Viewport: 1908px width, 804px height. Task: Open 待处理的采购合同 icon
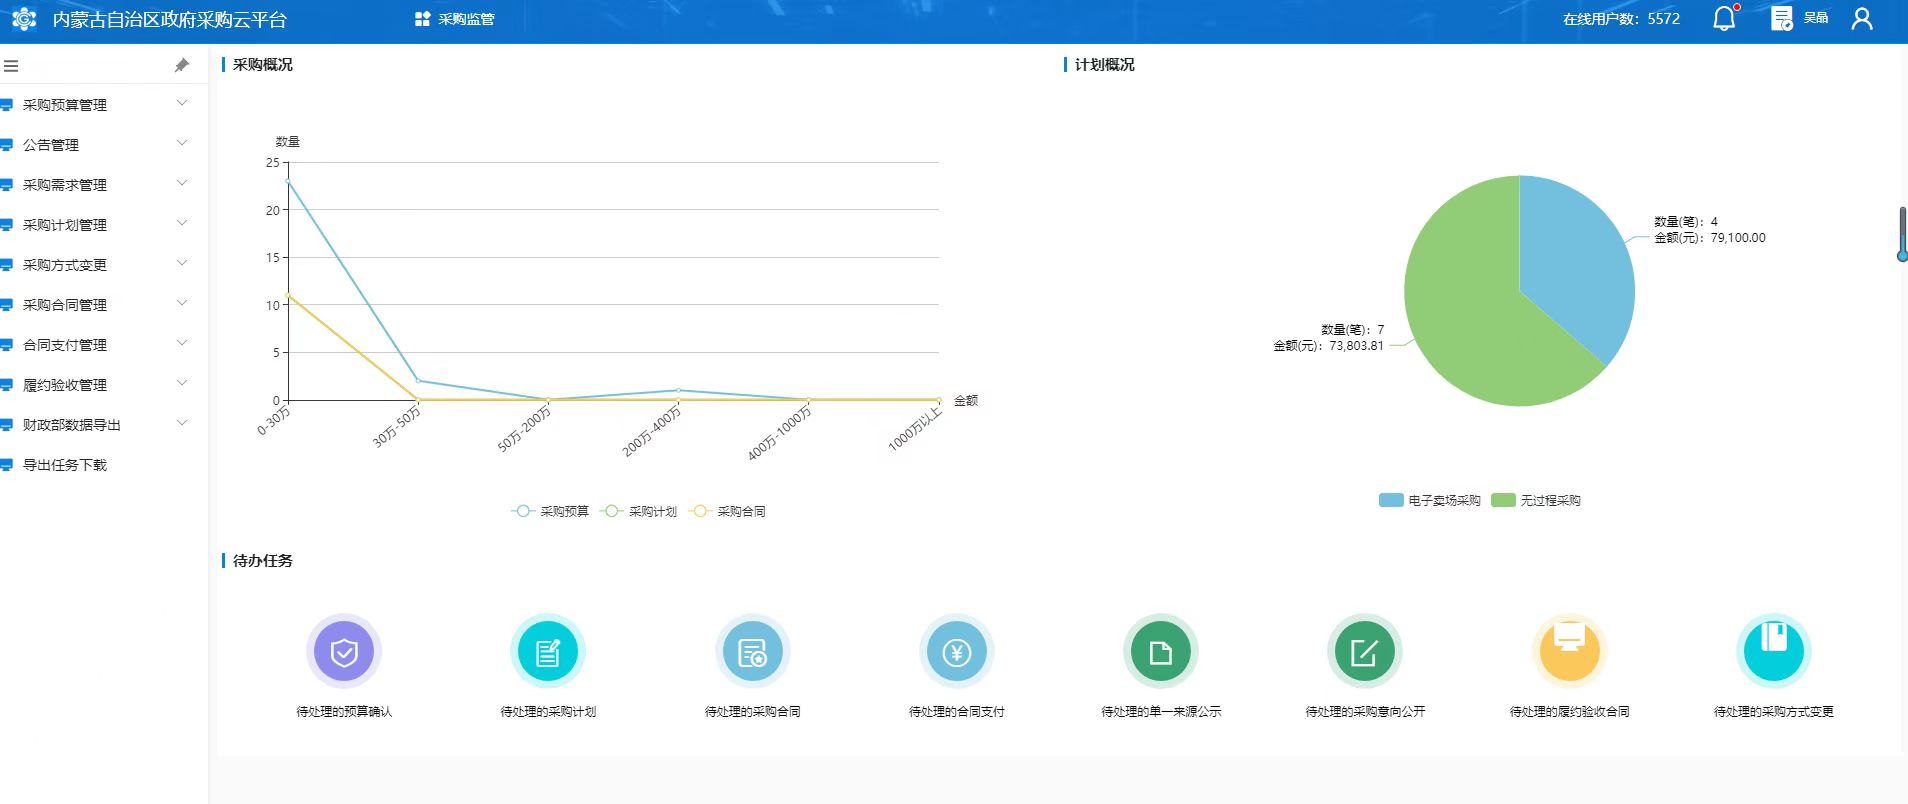(x=752, y=652)
